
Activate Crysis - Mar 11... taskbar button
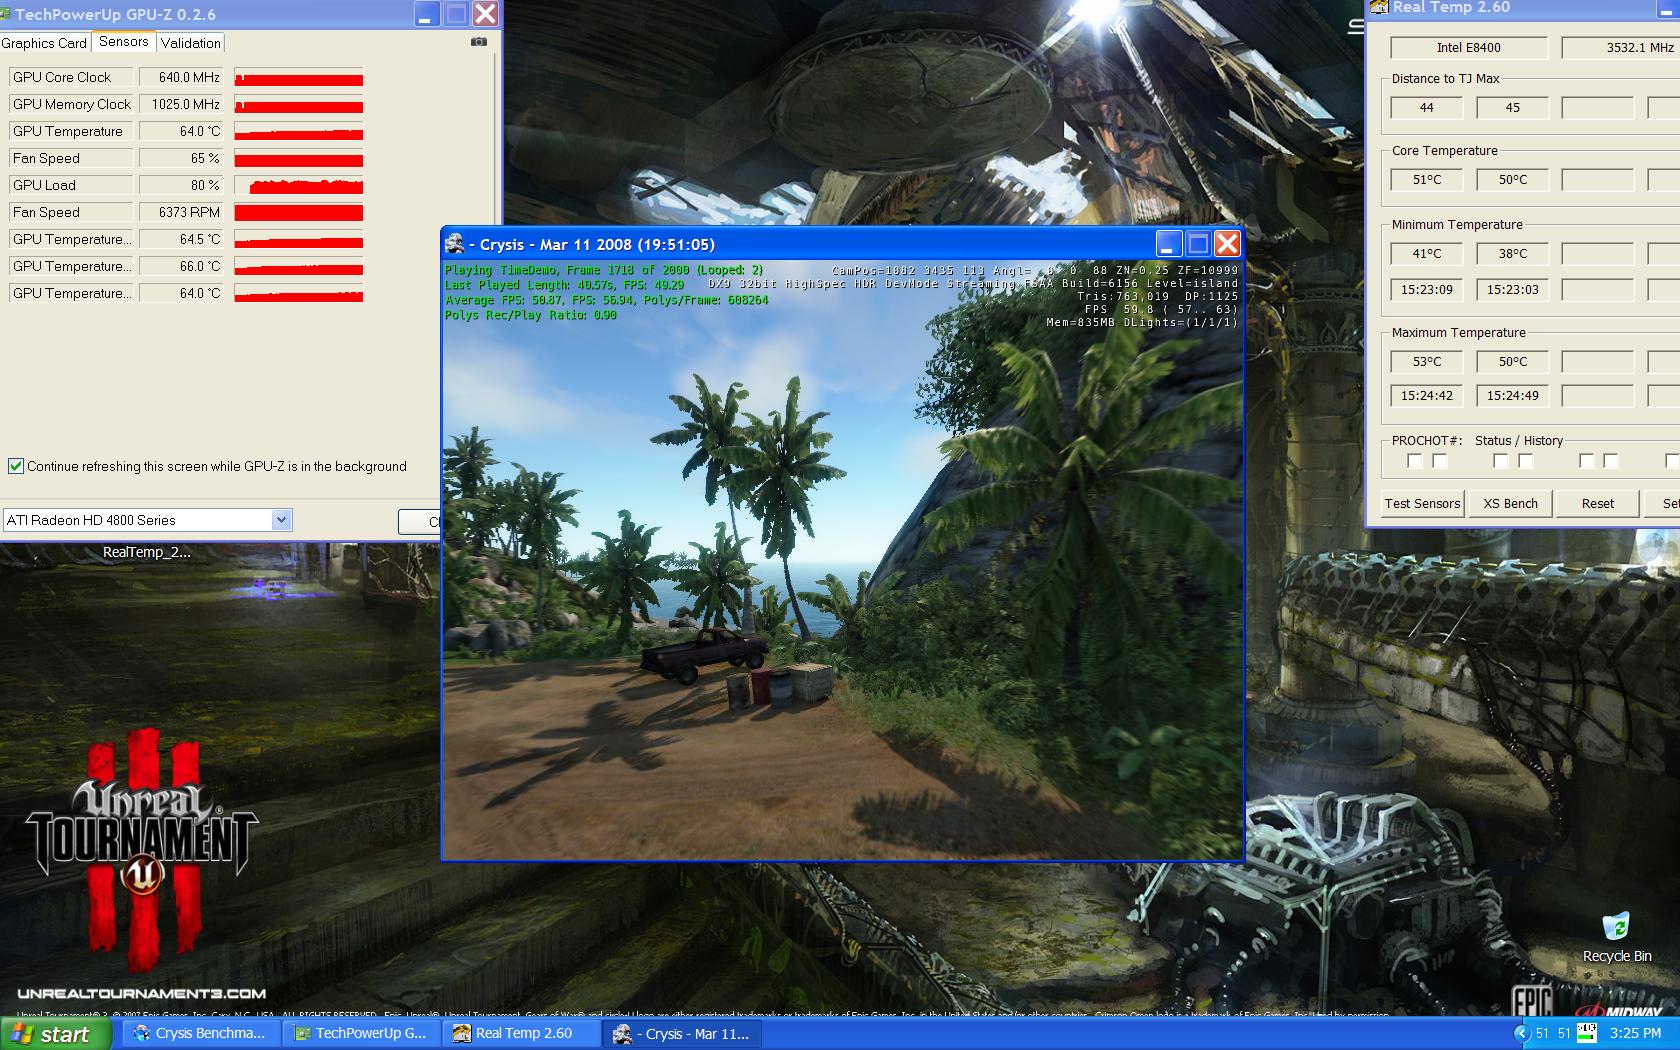click(x=684, y=1033)
